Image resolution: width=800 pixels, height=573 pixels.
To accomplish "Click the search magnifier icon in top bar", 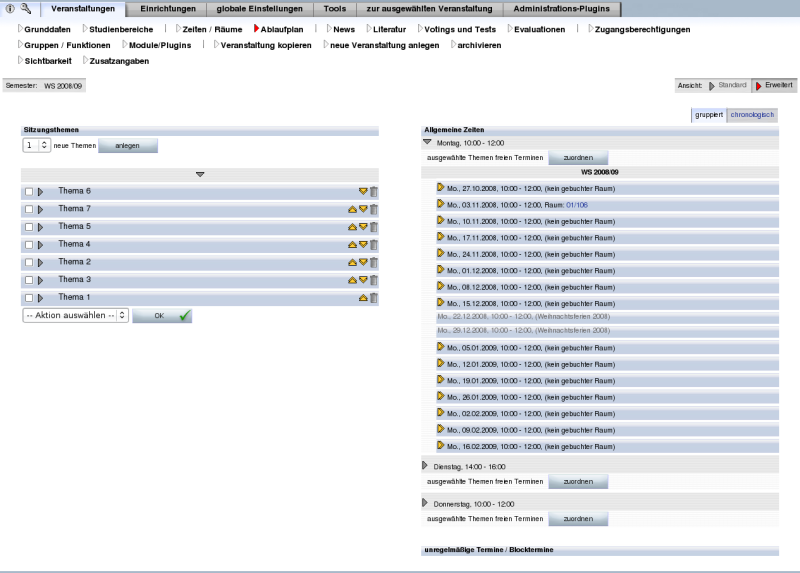I will 25,8.
